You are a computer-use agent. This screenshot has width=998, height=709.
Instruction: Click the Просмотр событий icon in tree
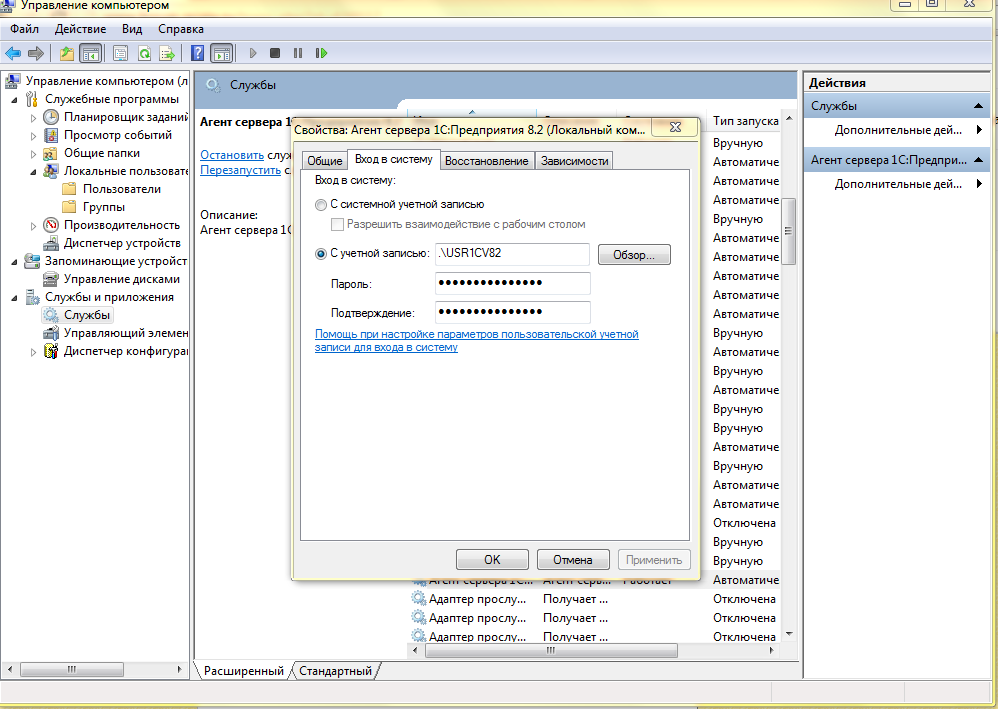pyautogui.click(x=51, y=135)
